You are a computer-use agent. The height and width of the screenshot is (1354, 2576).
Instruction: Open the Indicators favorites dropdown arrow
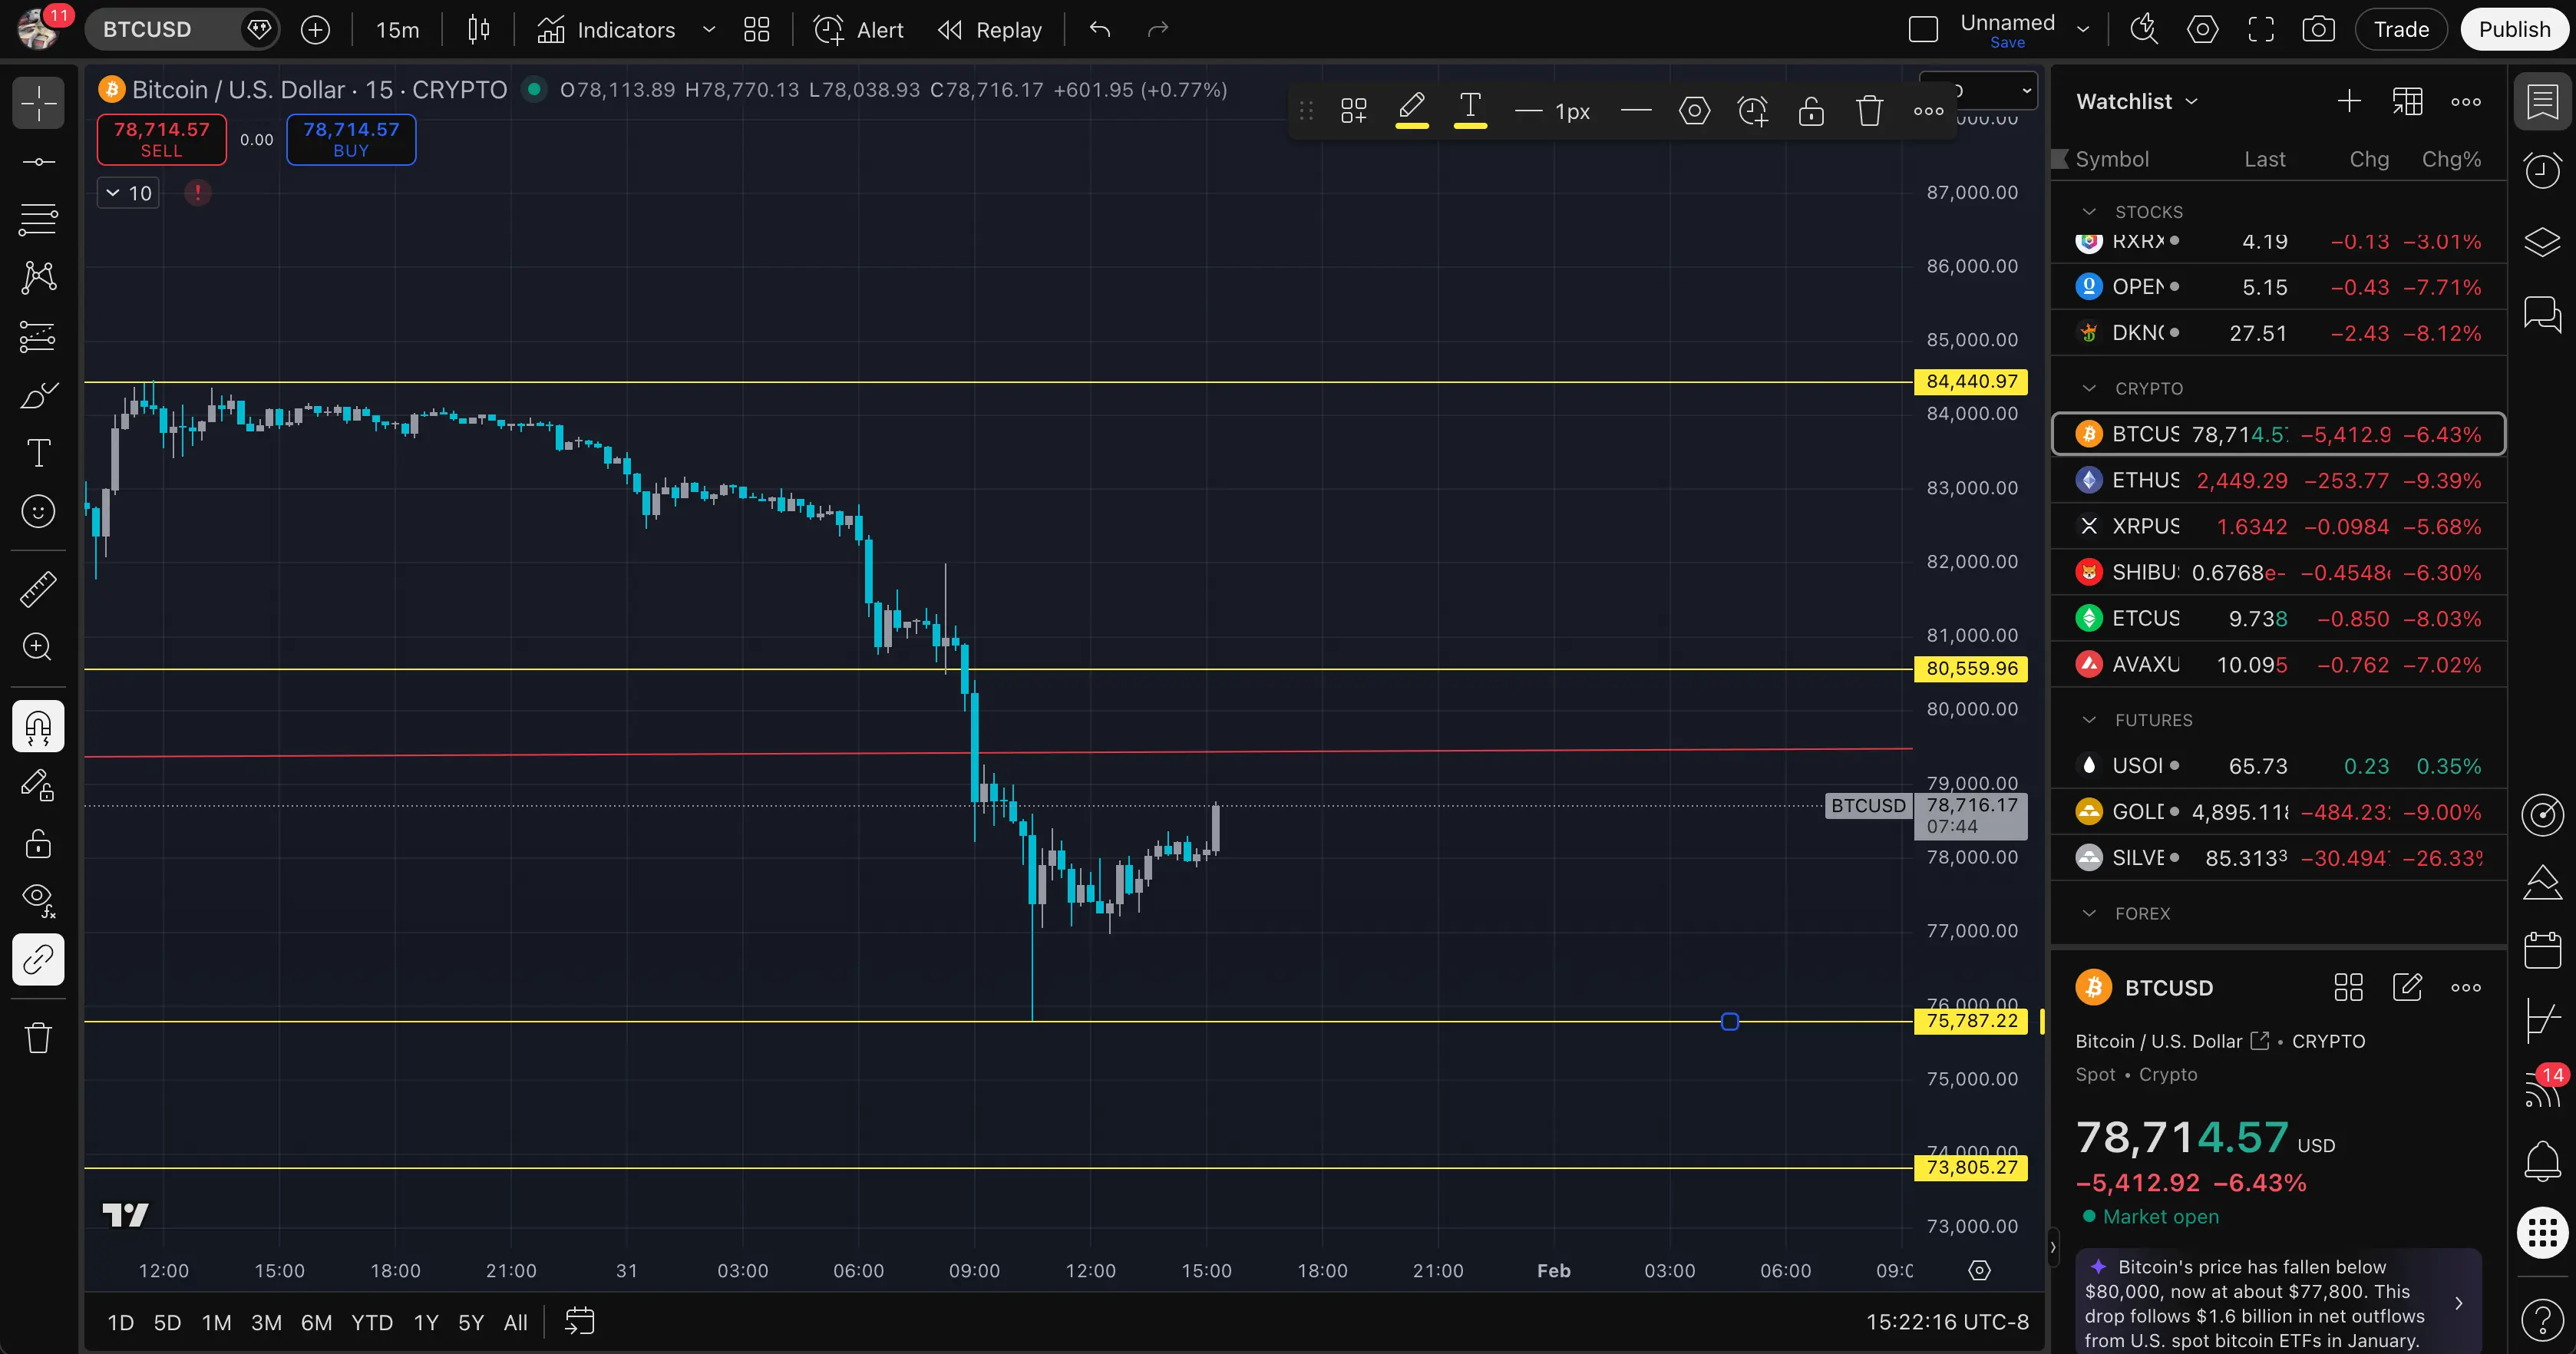(709, 30)
